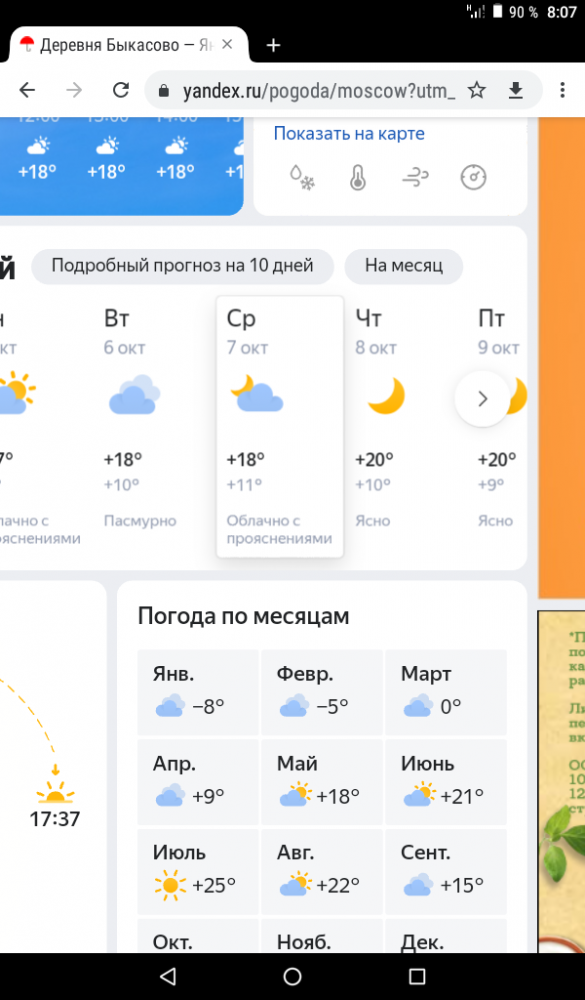Tap the download arrow icon
Screen dimensions: 585x1000
click(515, 91)
